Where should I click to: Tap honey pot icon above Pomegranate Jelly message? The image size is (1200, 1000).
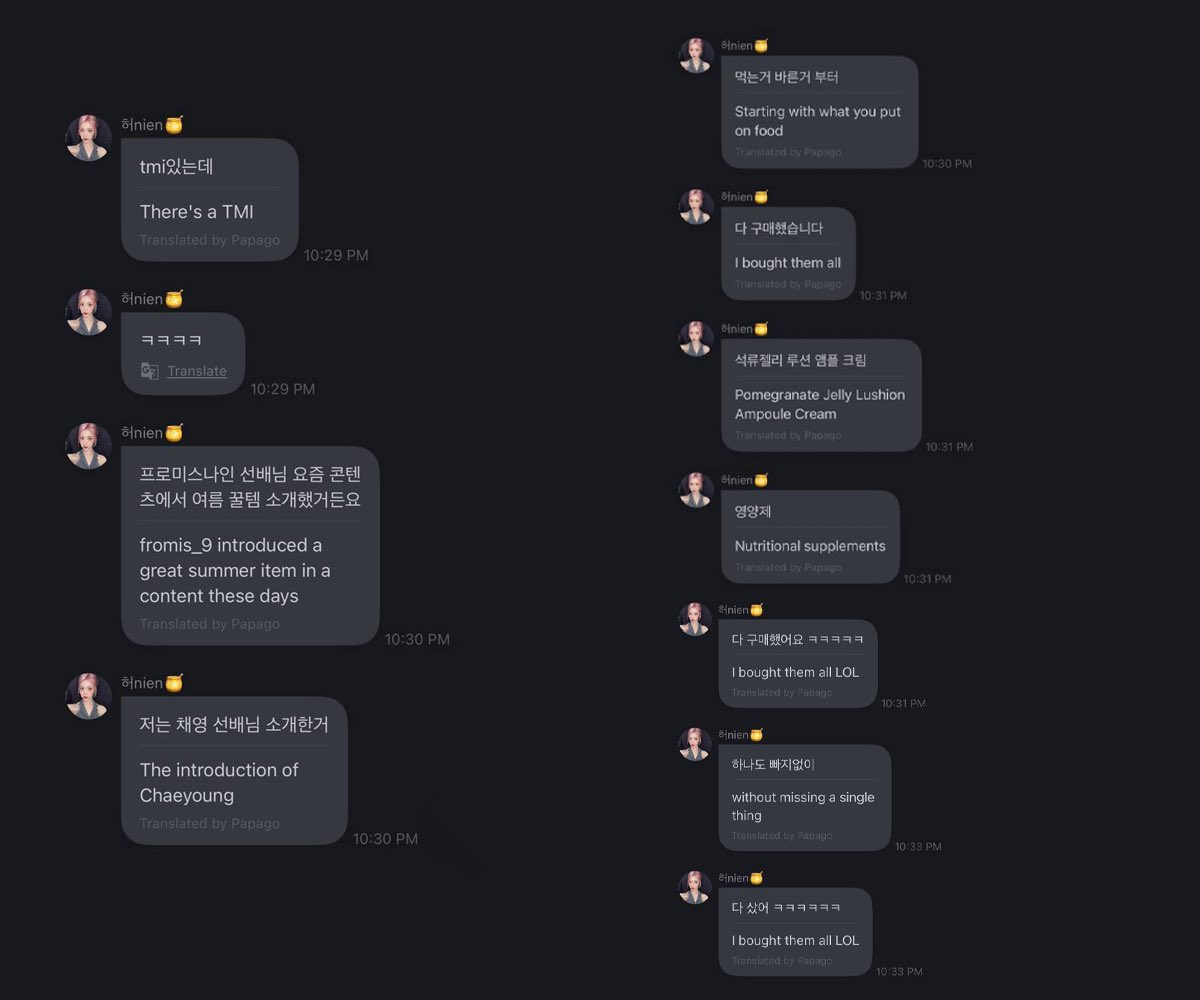[x=761, y=328]
